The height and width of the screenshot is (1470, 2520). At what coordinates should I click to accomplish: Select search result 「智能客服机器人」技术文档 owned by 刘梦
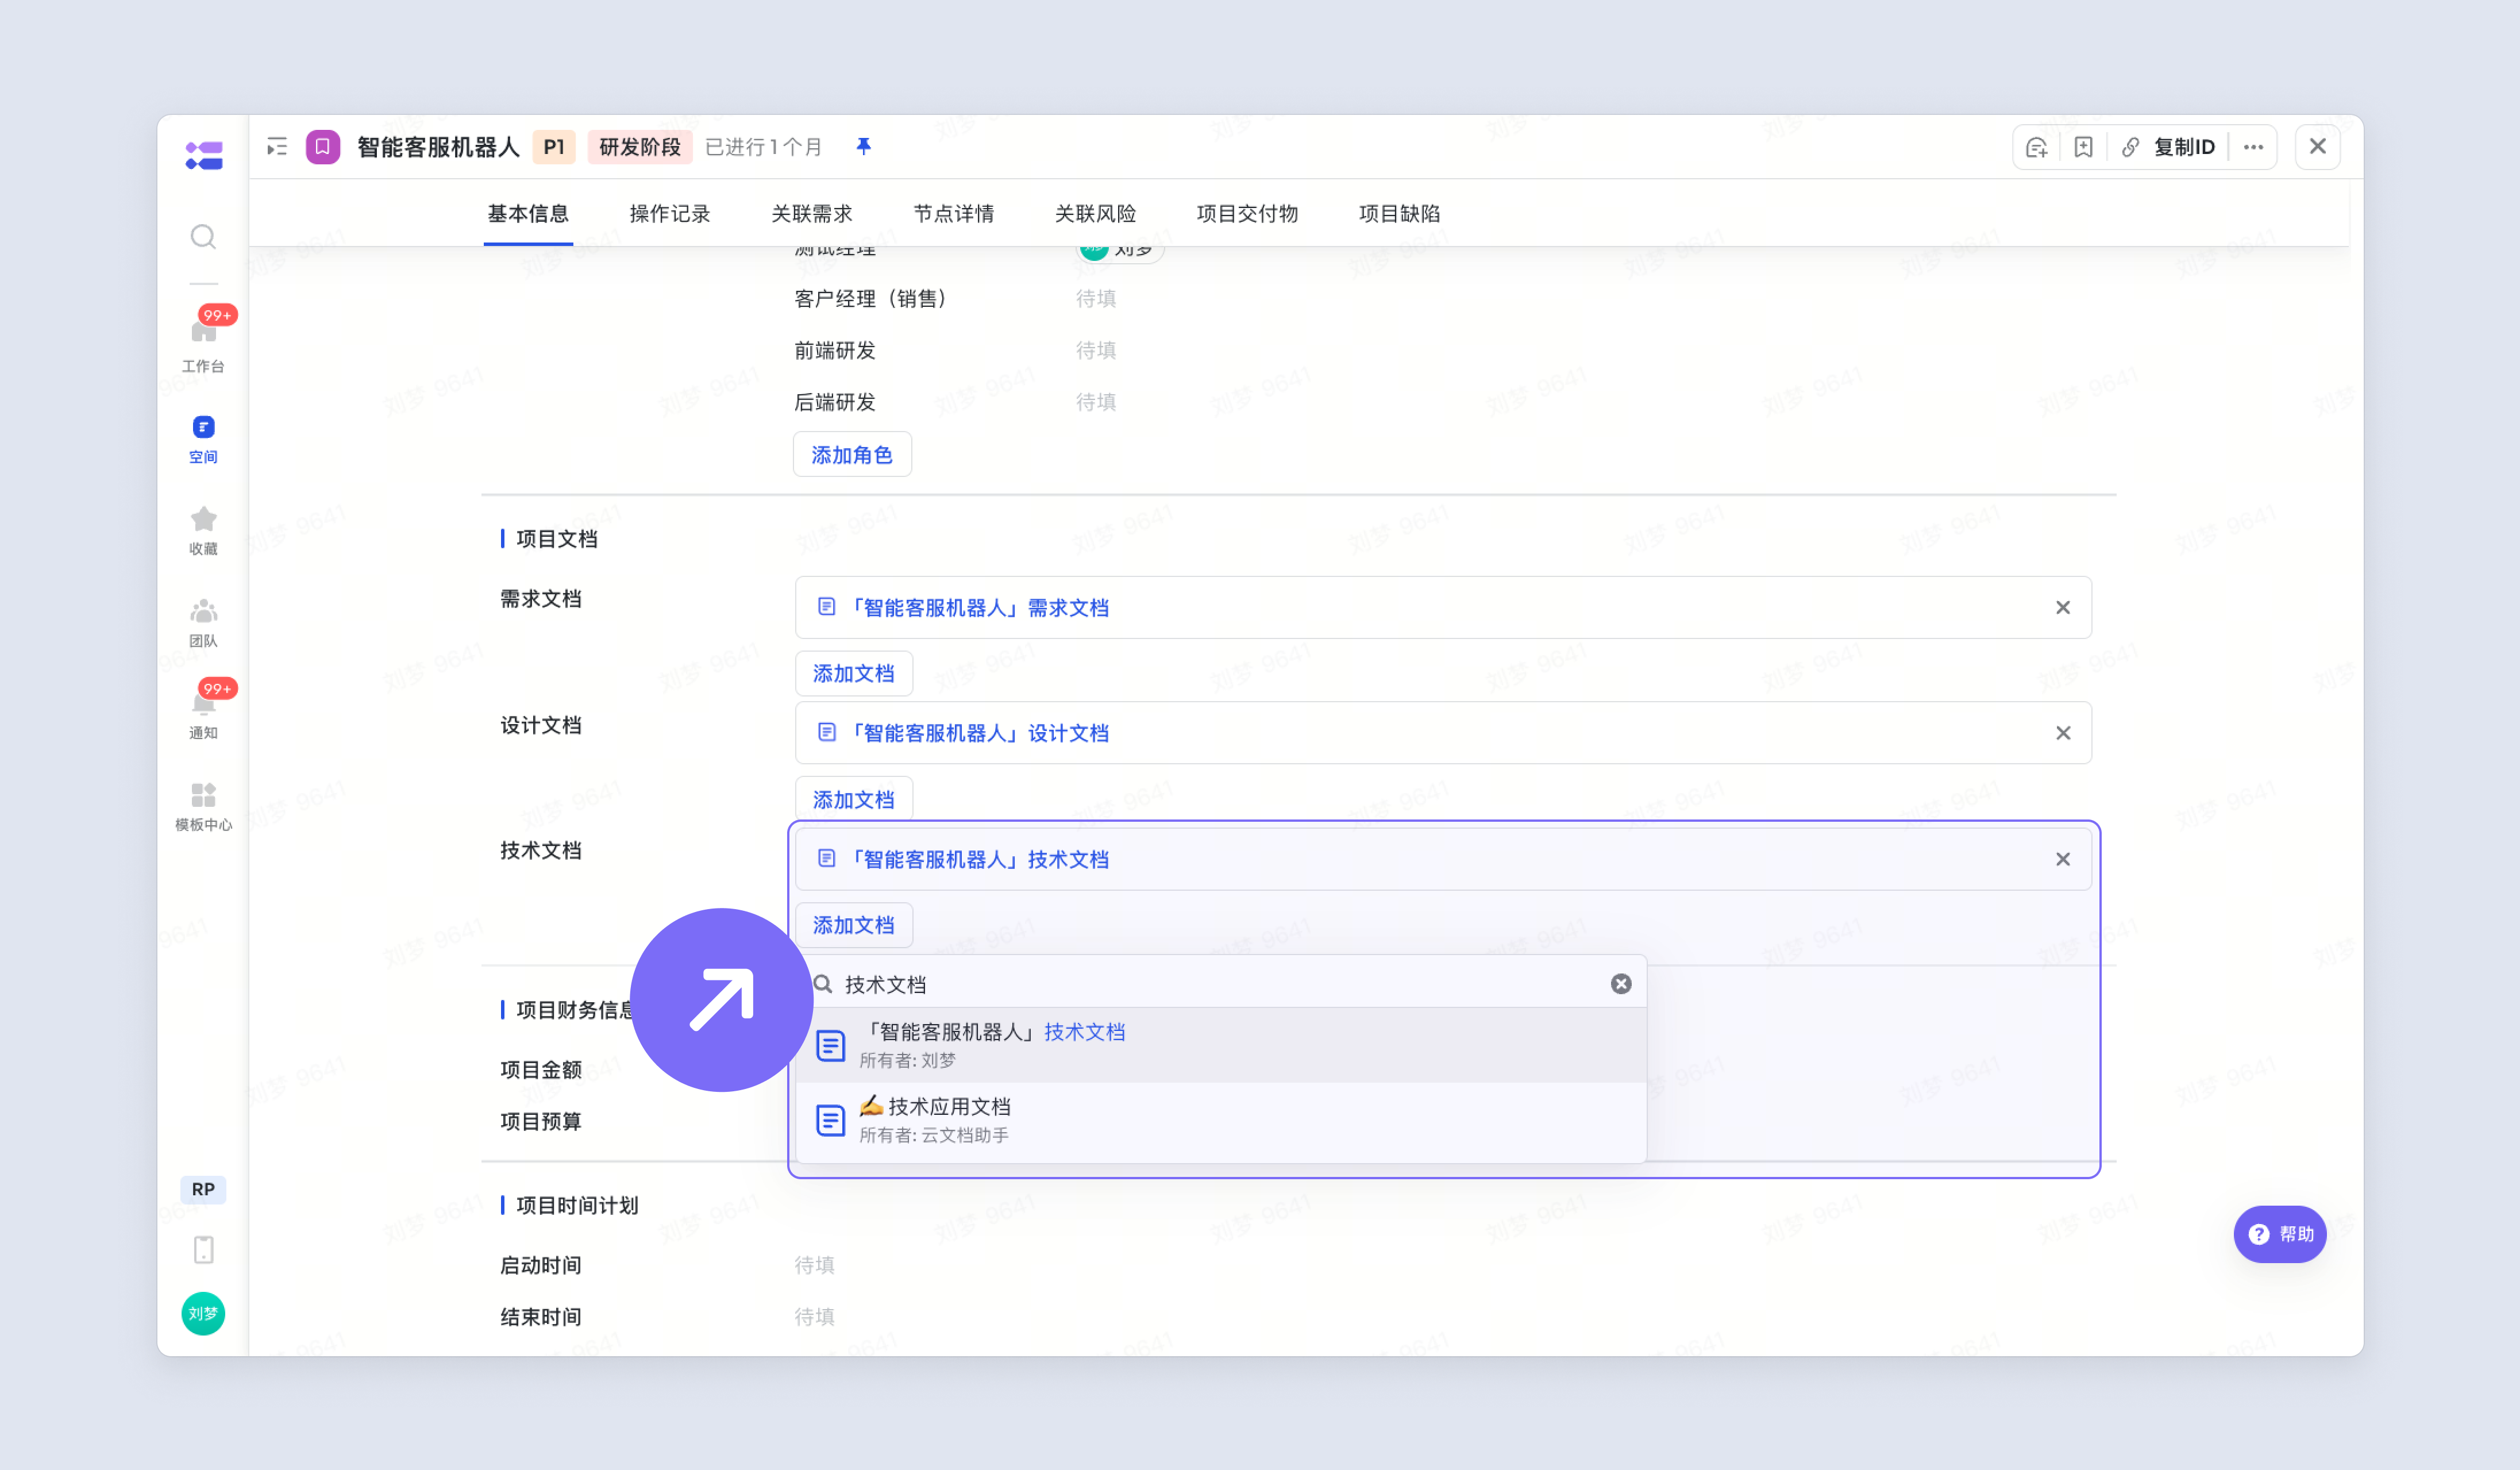click(x=1221, y=1045)
